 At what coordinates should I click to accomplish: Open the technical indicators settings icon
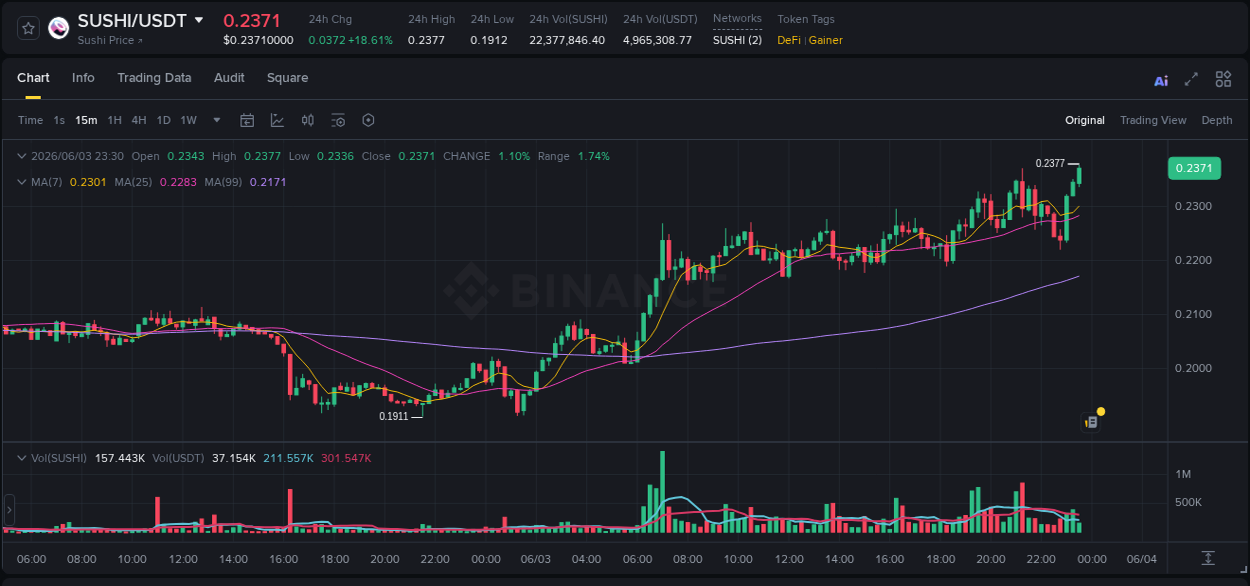[x=338, y=120]
